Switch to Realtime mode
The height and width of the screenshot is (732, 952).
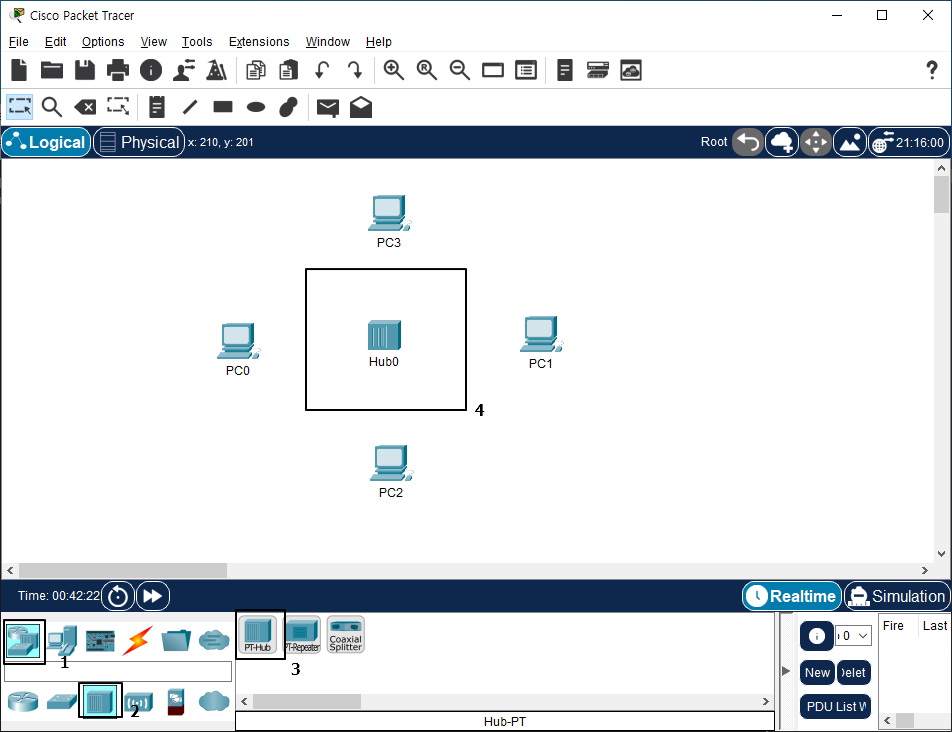(792, 597)
